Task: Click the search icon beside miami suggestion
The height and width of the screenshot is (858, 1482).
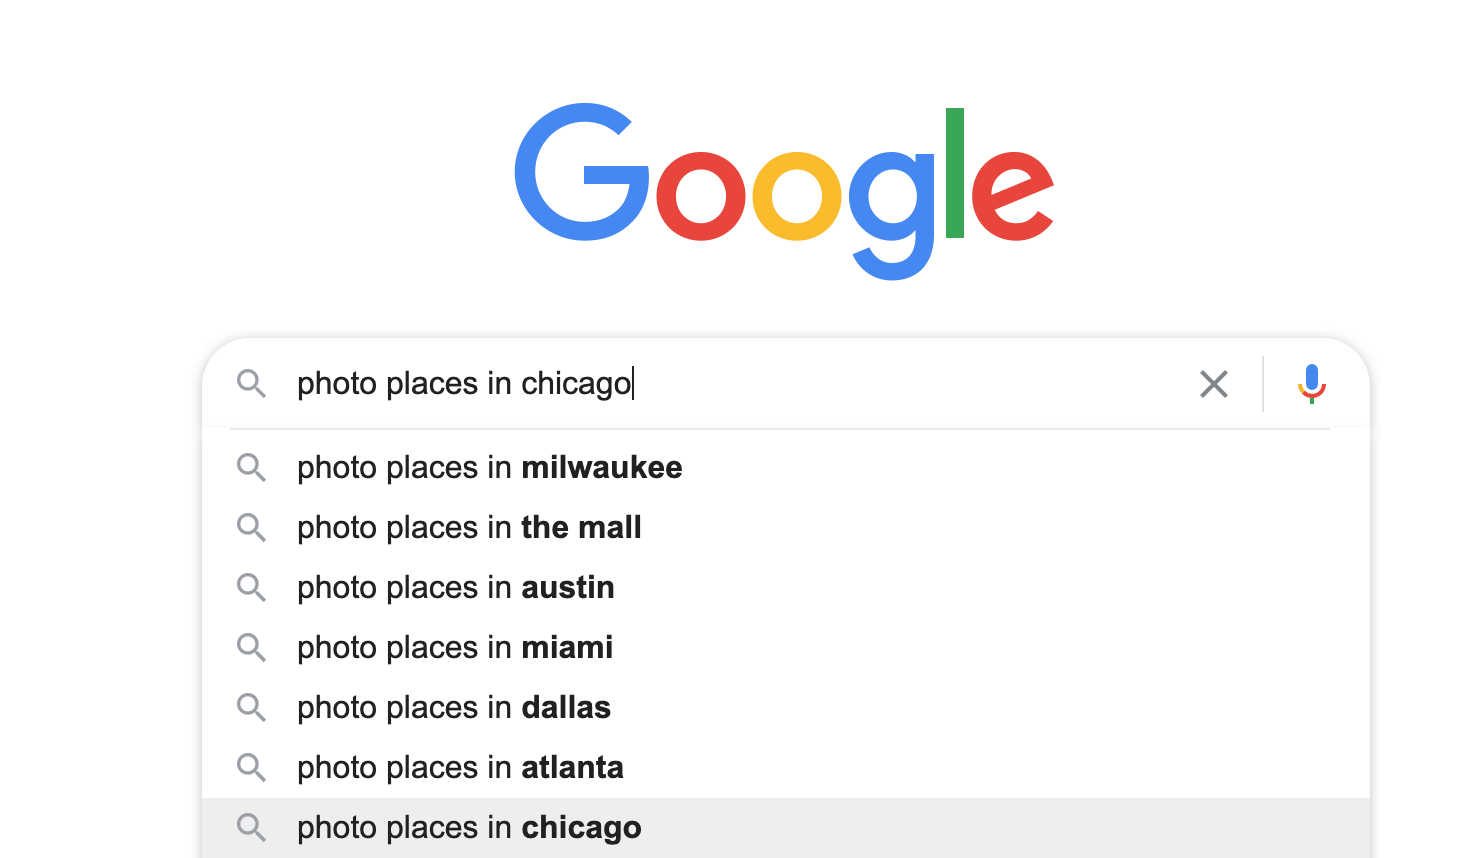Action: pyautogui.click(x=251, y=648)
